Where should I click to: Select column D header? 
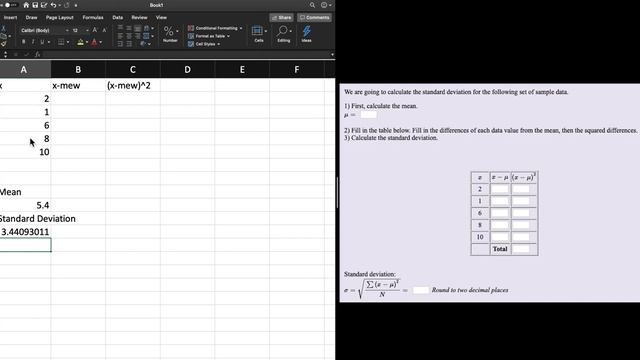point(187,69)
